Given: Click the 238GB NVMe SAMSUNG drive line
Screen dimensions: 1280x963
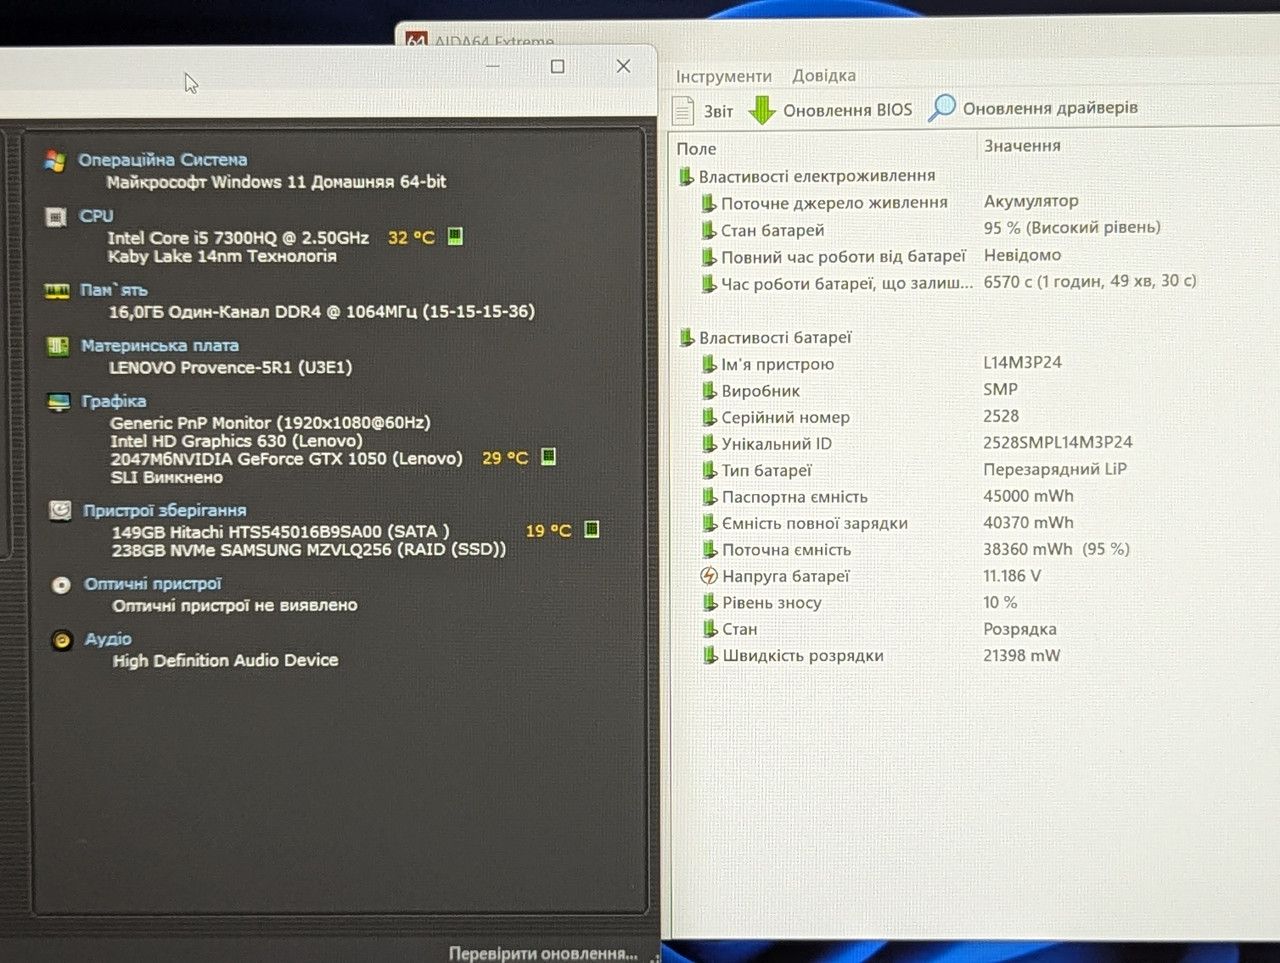Looking at the screenshot, I should 309,550.
